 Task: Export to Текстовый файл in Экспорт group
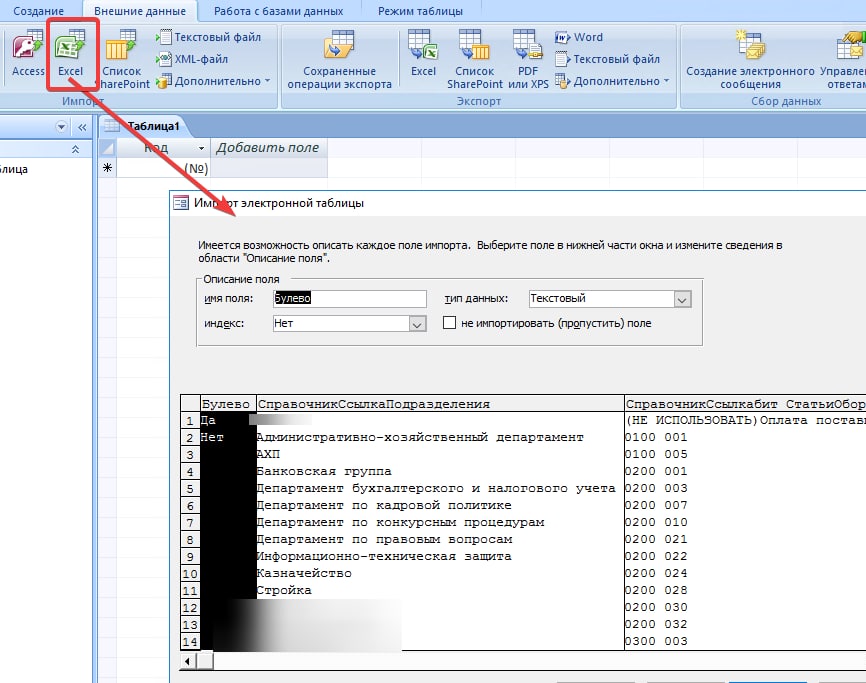tap(608, 59)
